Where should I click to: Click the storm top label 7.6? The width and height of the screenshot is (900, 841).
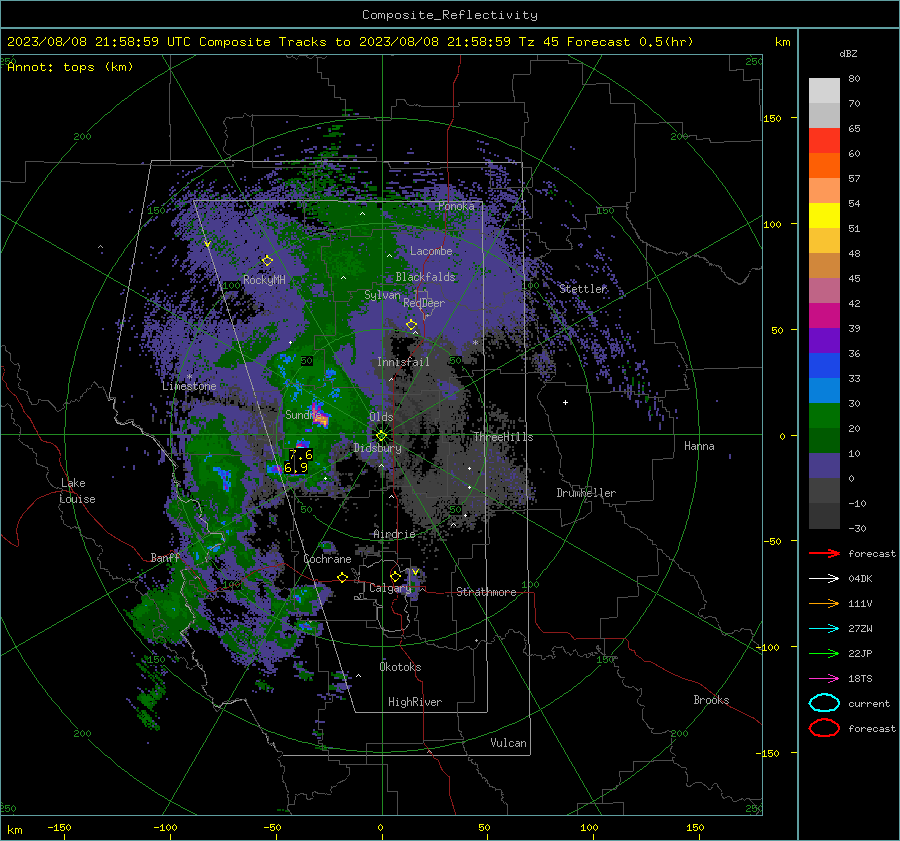coord(301,455)
